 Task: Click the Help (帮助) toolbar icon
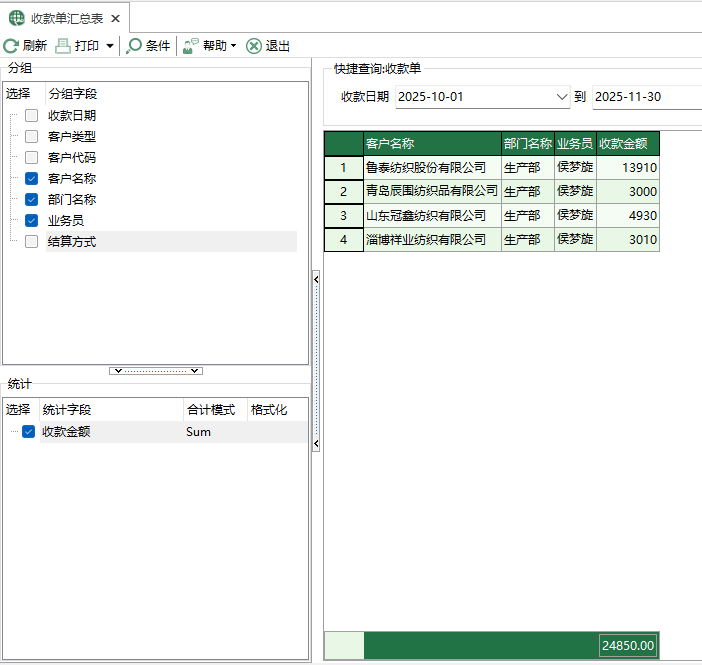pos(190,46)
